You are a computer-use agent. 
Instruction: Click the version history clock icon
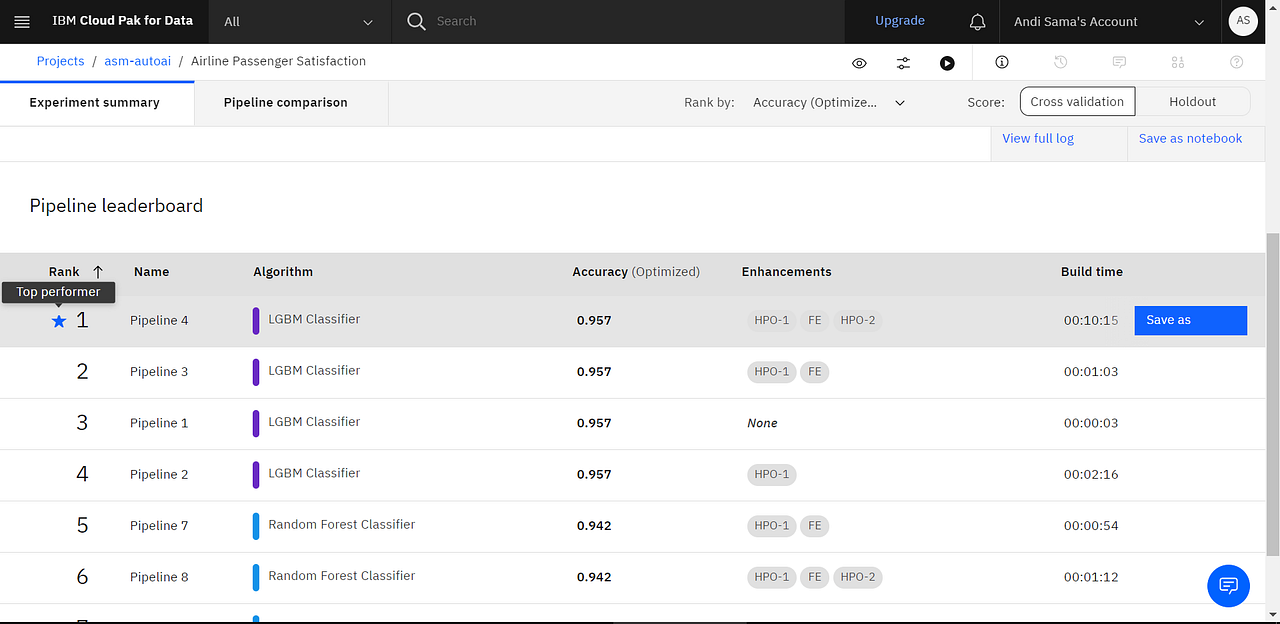pyautogui.click(x=1060, y=62)
